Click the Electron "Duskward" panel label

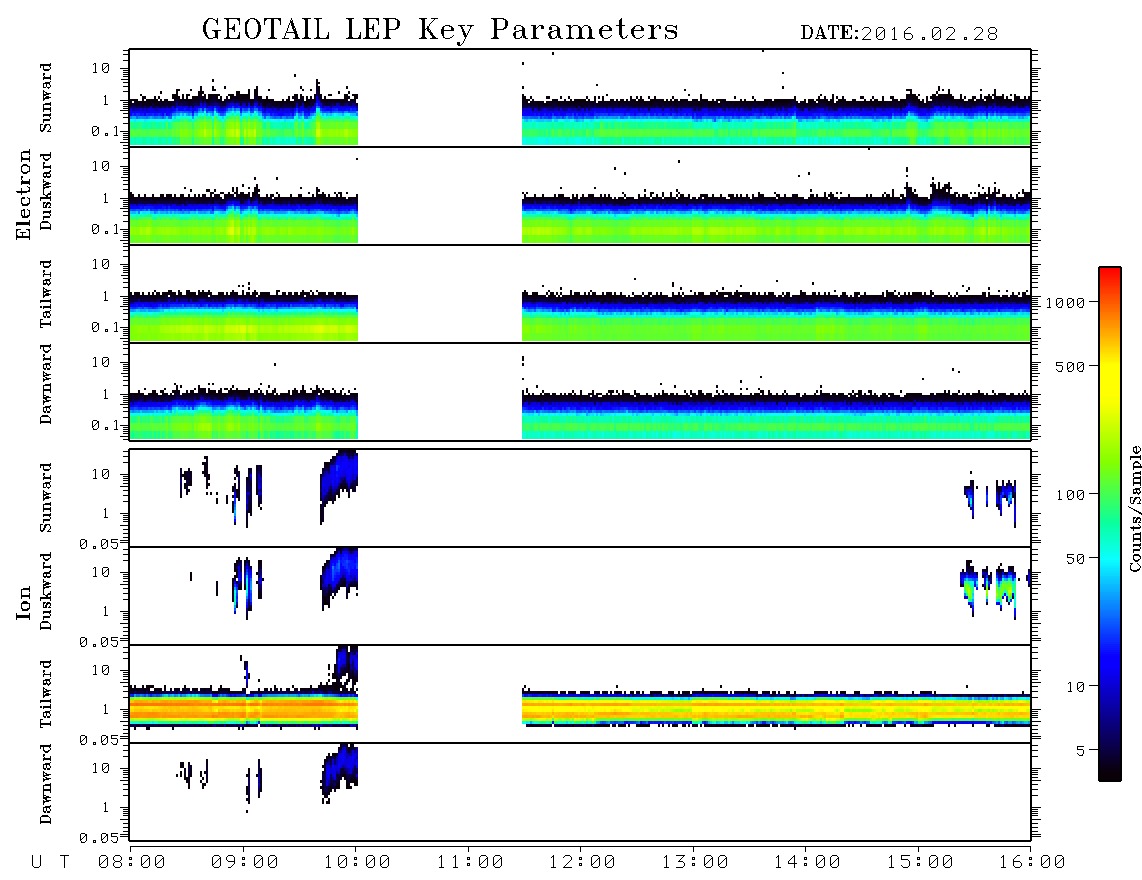coord(46,191)
